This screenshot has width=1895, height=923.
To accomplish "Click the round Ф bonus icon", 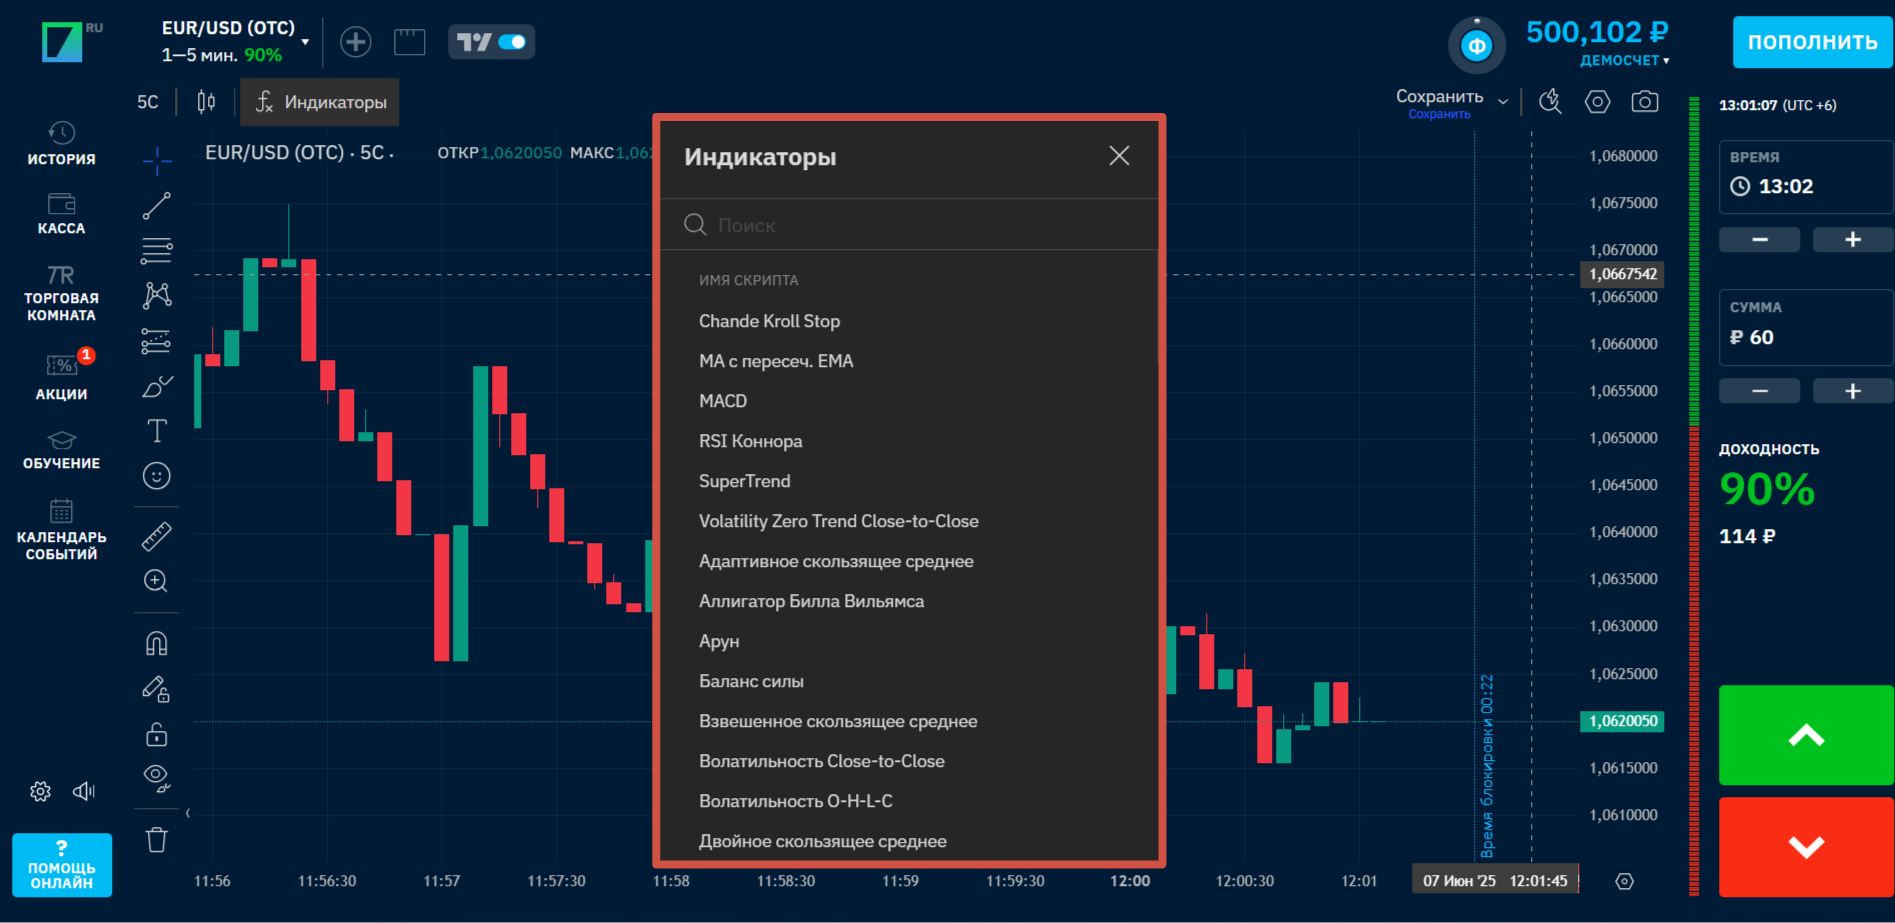I will tap(1477, 45).
